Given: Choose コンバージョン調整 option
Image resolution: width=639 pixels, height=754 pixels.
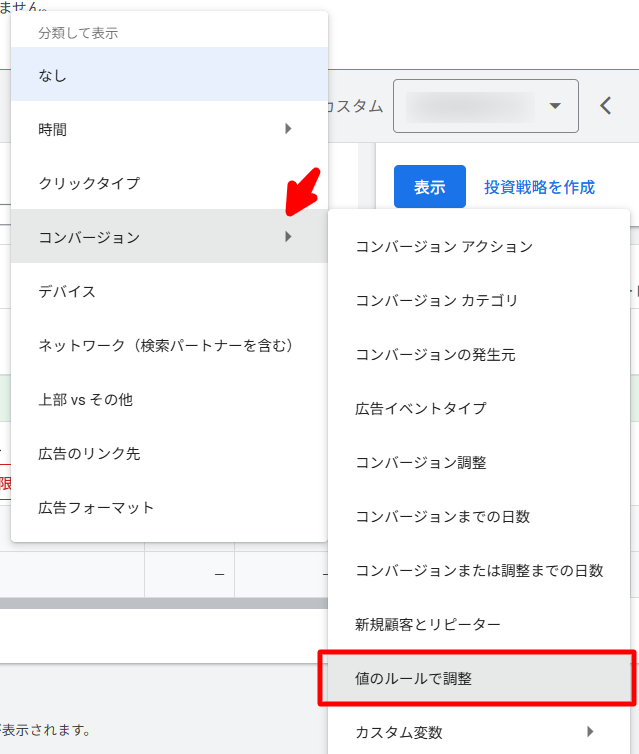Looking at the screenshot, I should [479, 462].
